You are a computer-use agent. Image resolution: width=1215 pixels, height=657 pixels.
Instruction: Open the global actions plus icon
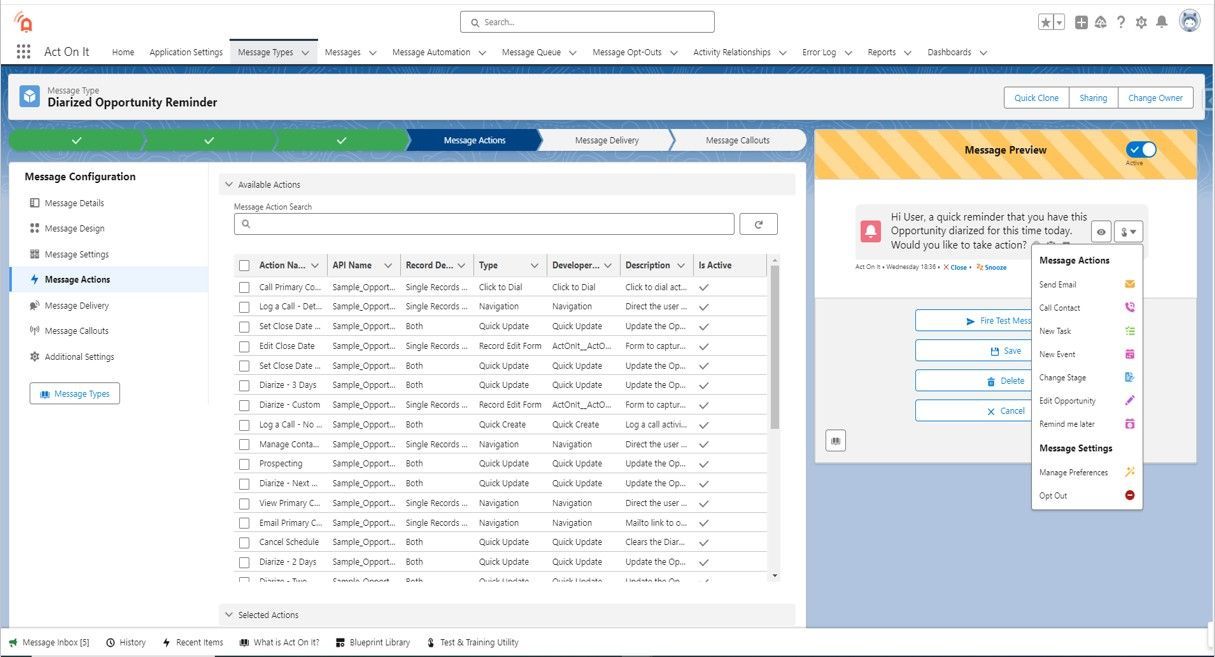pos(1081,22)
